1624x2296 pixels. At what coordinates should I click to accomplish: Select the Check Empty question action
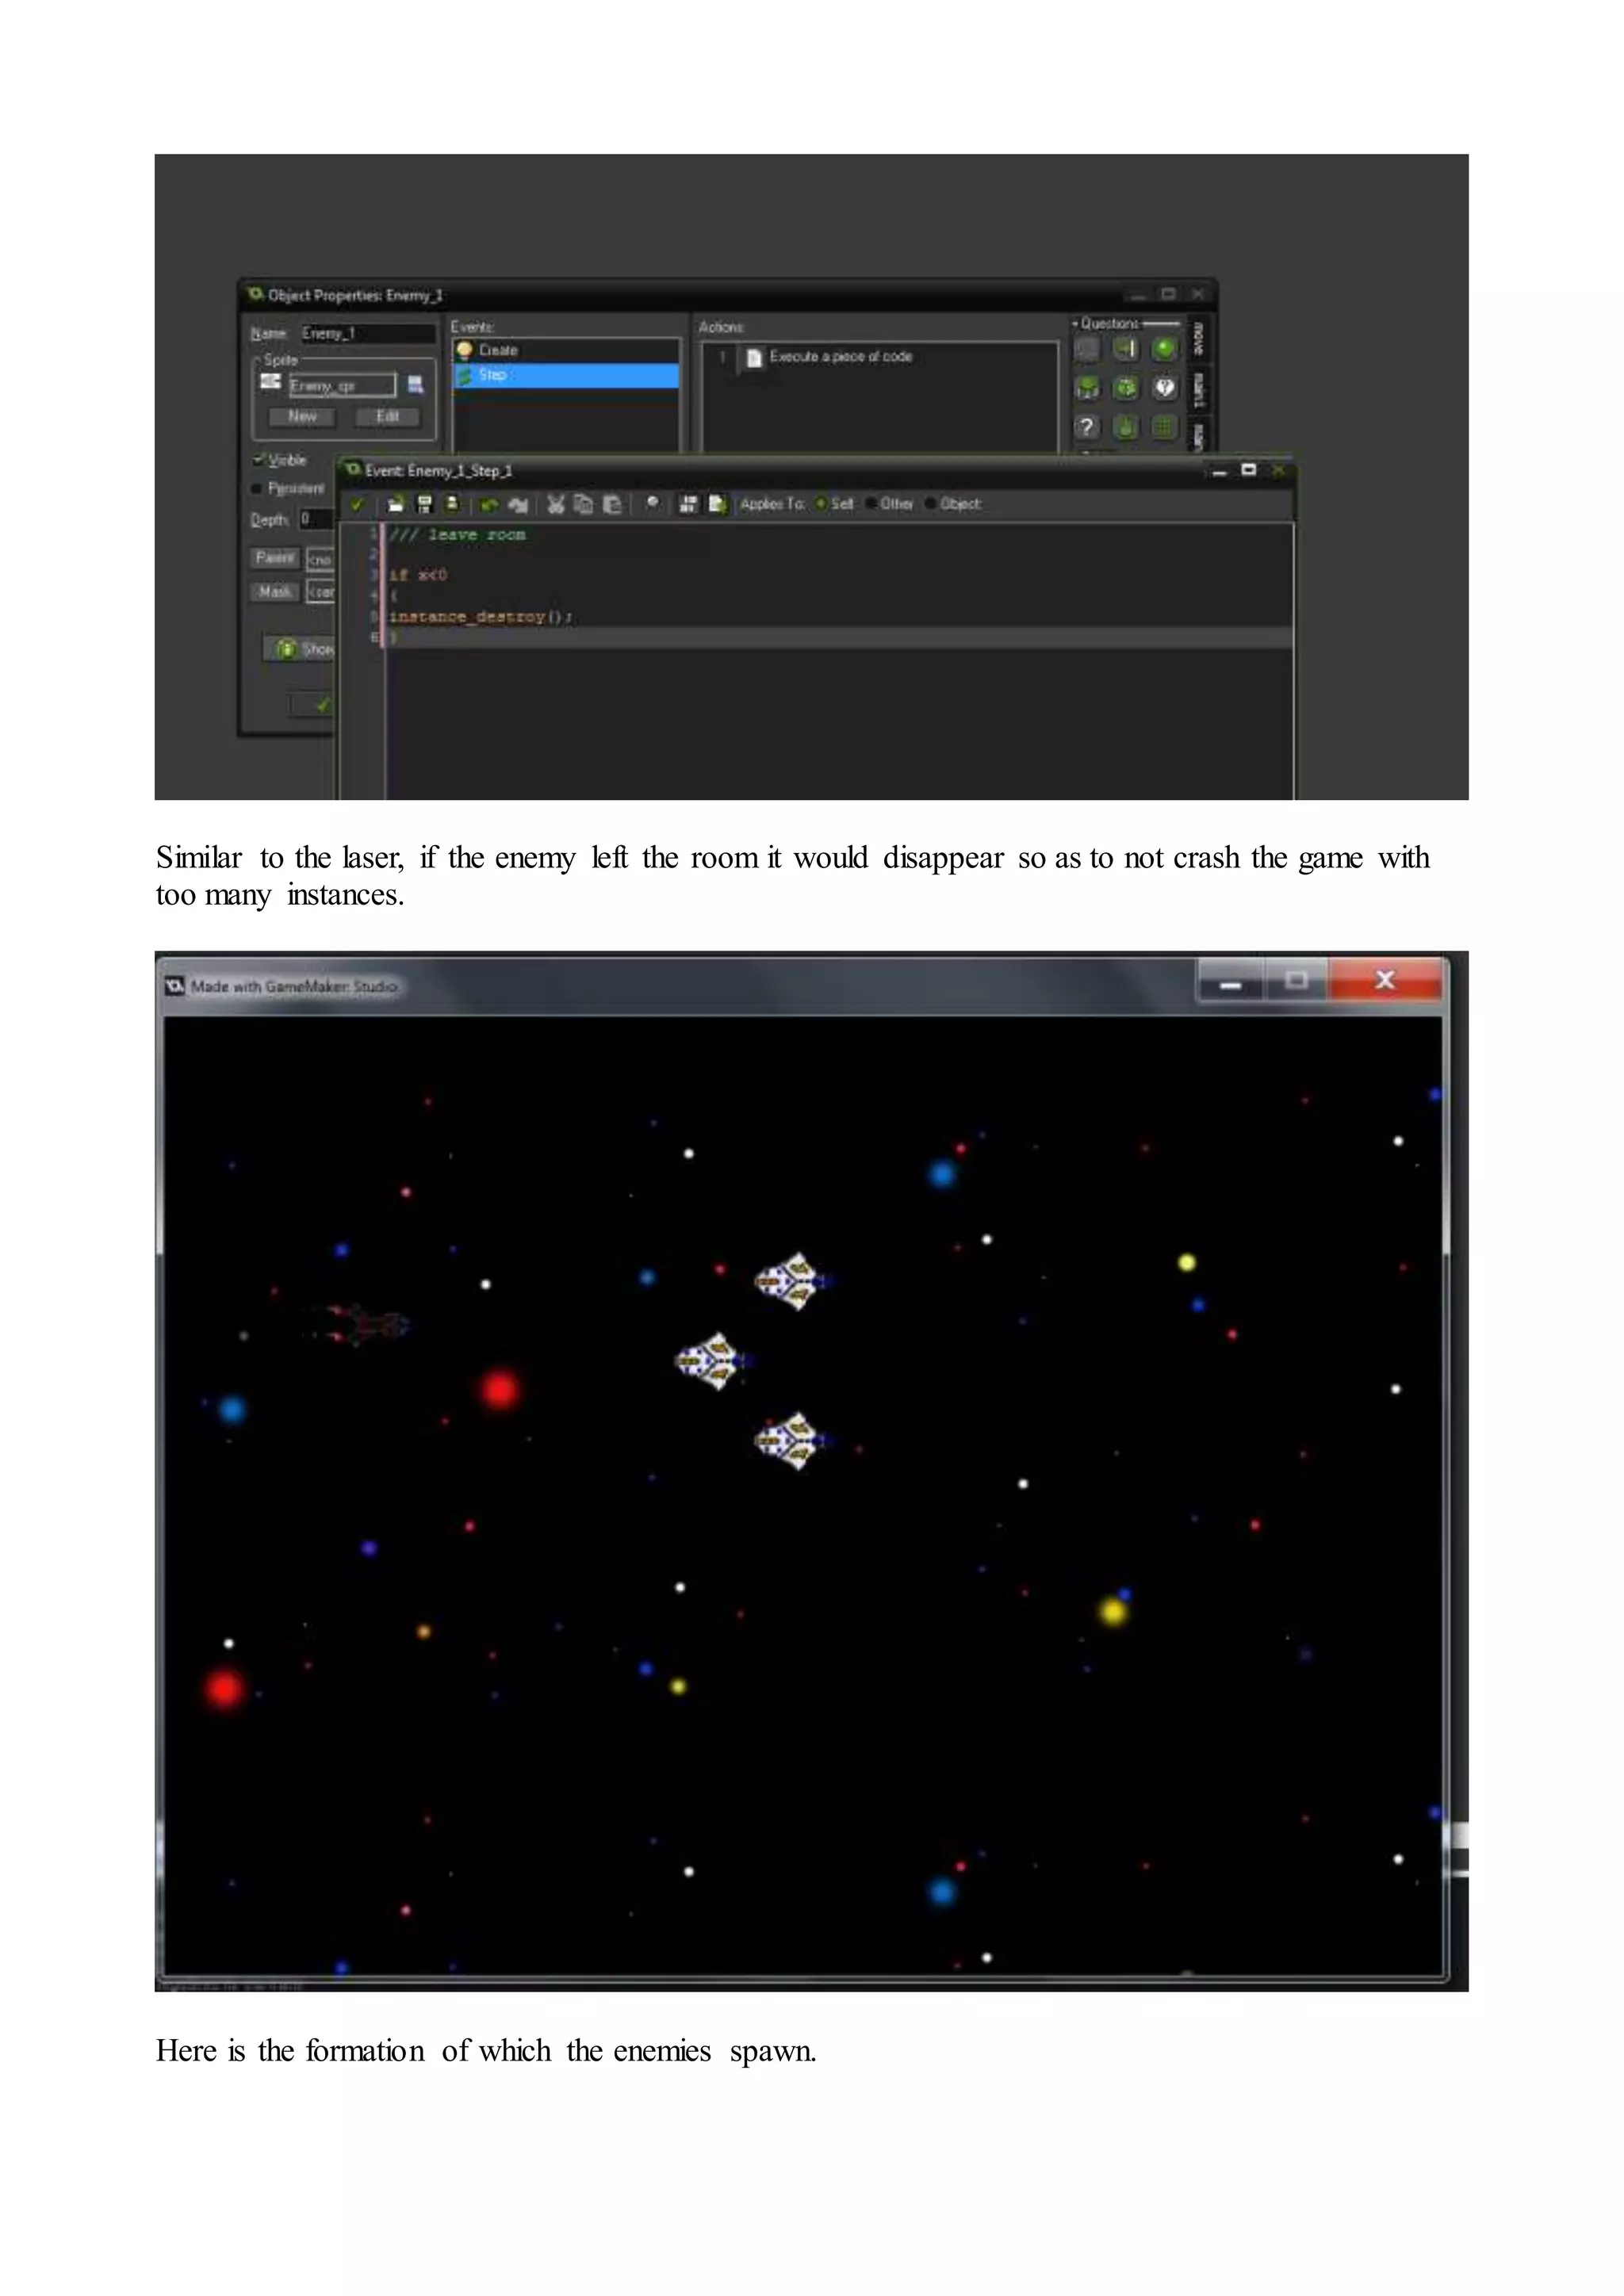click(x=1087, y=348)
